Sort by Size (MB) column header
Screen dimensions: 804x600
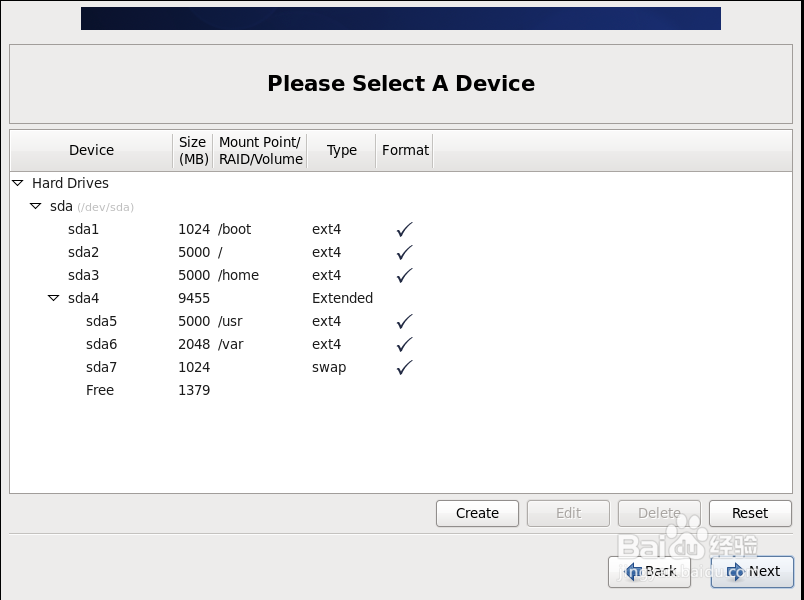pos(193,150)
